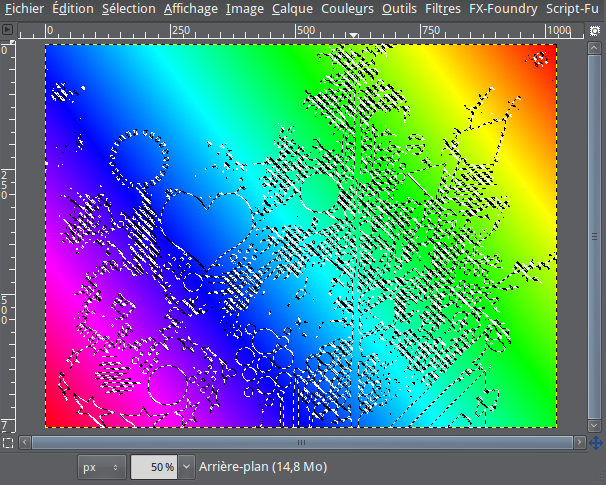Screen dimensions: 606x485
Task: Open the Affichage menu
Action: (190, 9)
